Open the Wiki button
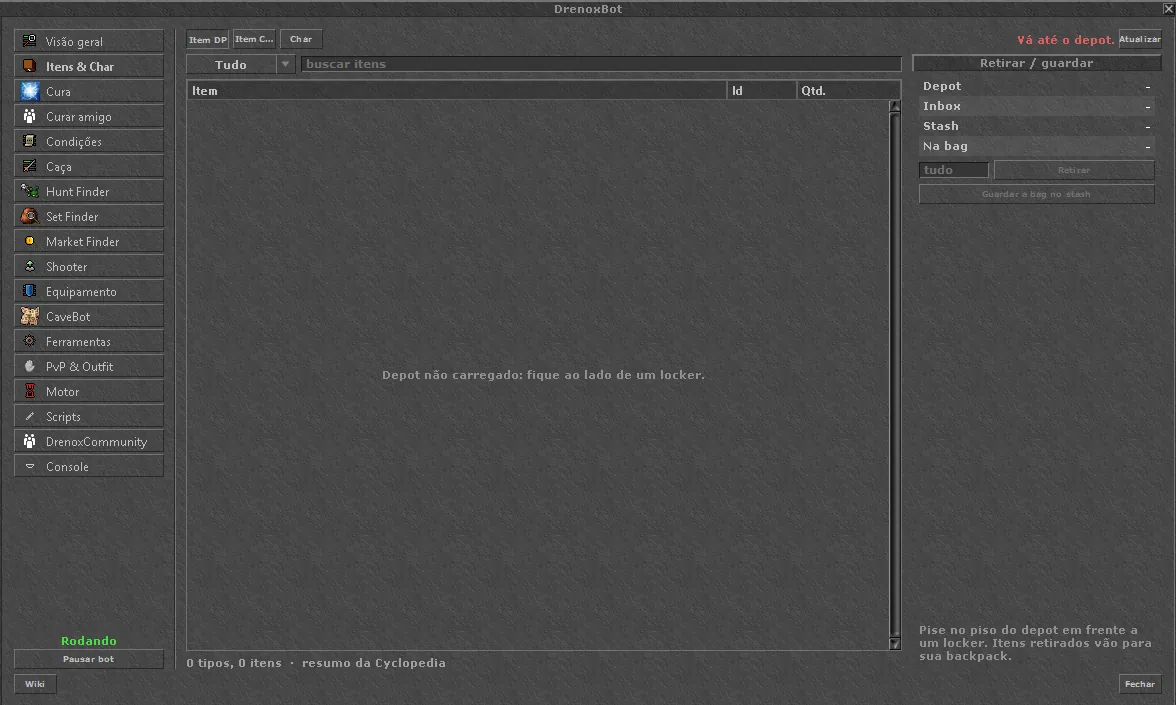 34,684
